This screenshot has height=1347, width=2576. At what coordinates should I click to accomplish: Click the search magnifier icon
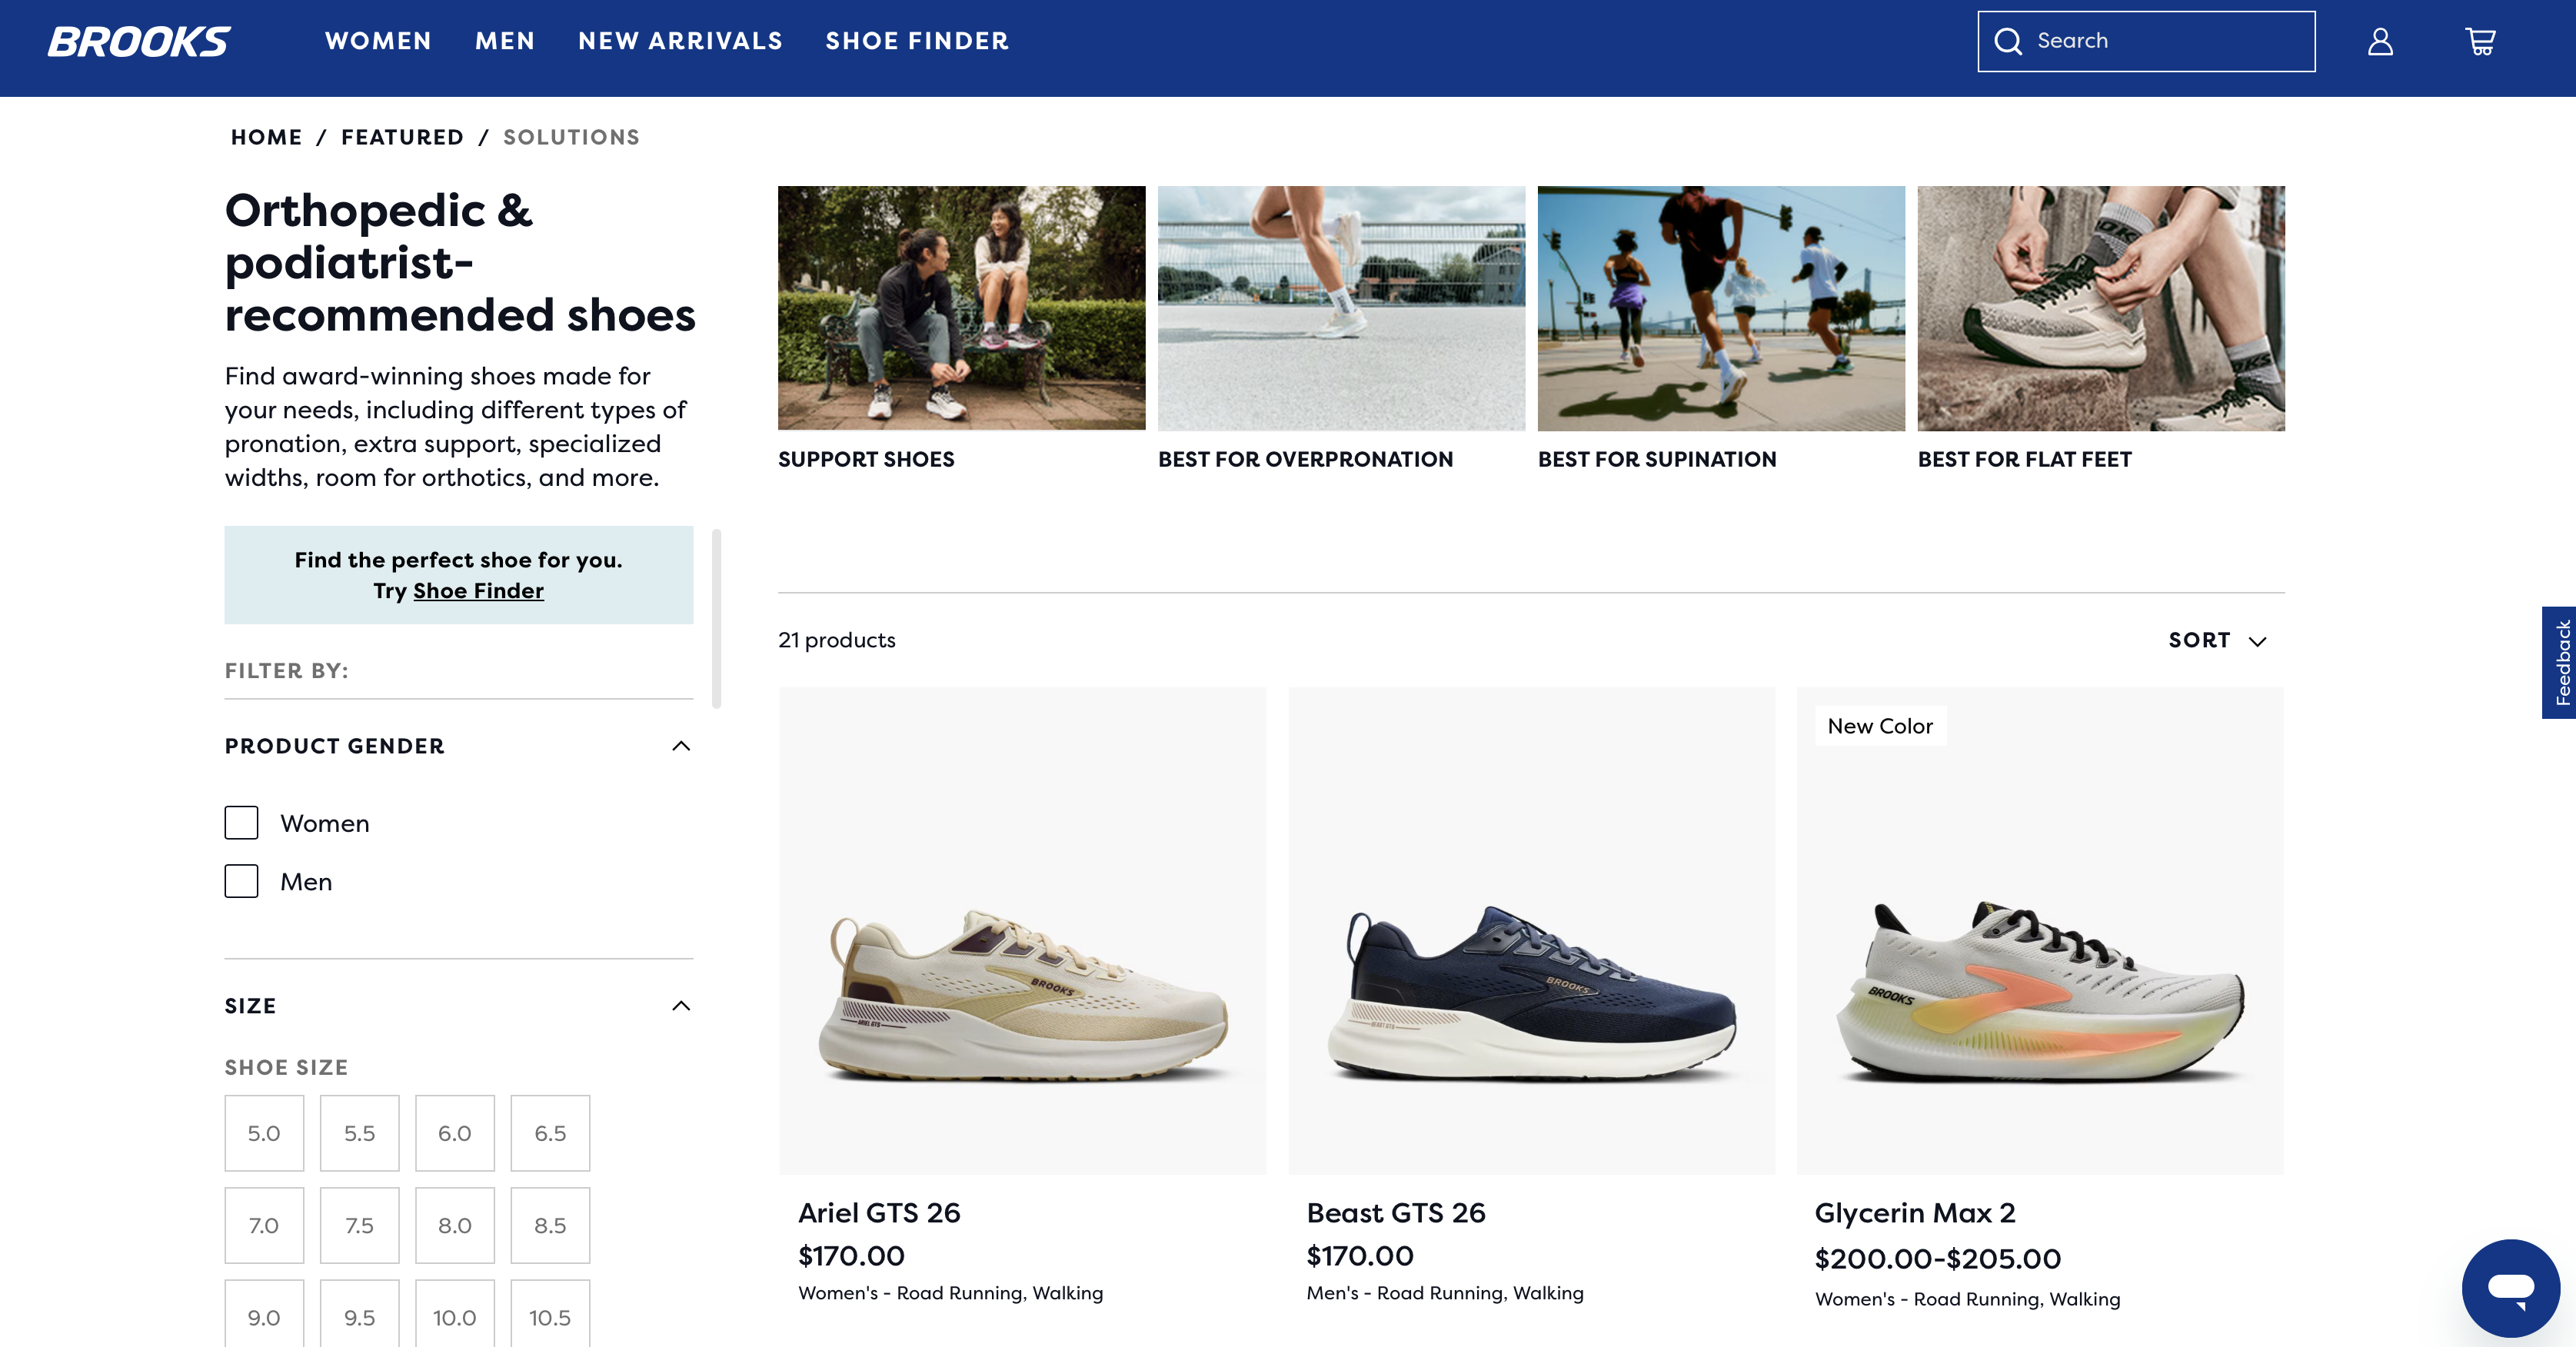click(x=2008, y=41)
